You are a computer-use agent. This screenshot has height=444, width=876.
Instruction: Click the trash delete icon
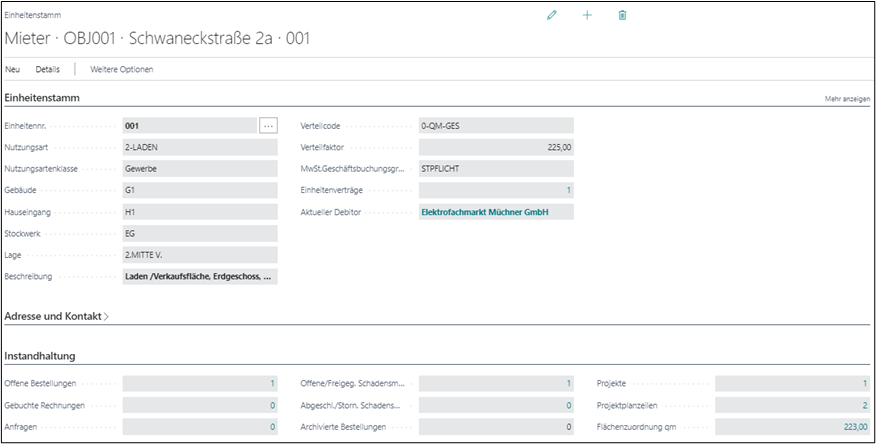tap(622, 16)
